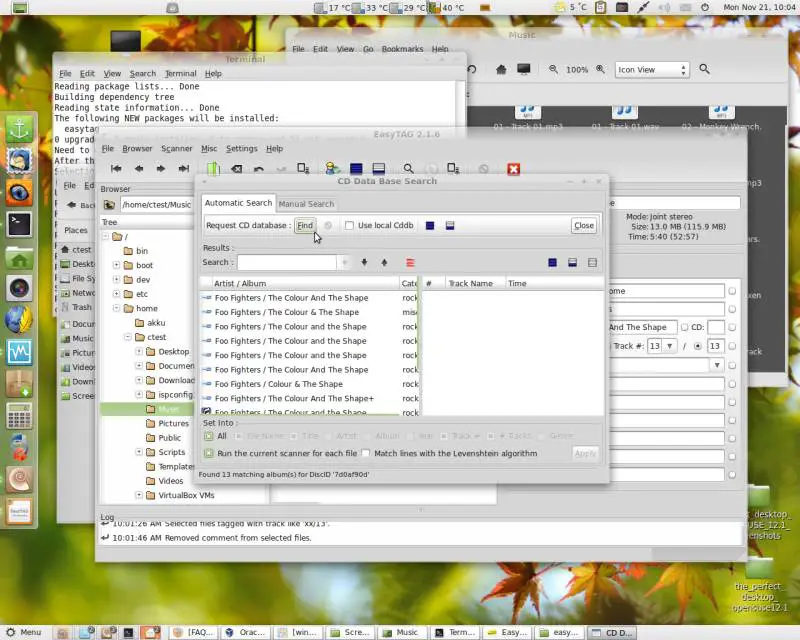This screenshot has height=640, width=800.
Task: Click the invert lines selection icon in Results row
Action: 572,262
